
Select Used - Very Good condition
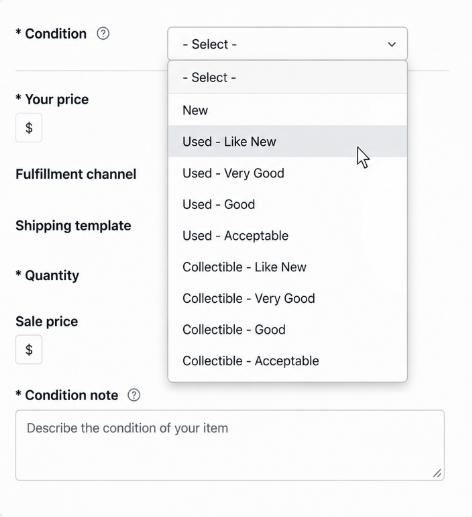coord(287,173)
